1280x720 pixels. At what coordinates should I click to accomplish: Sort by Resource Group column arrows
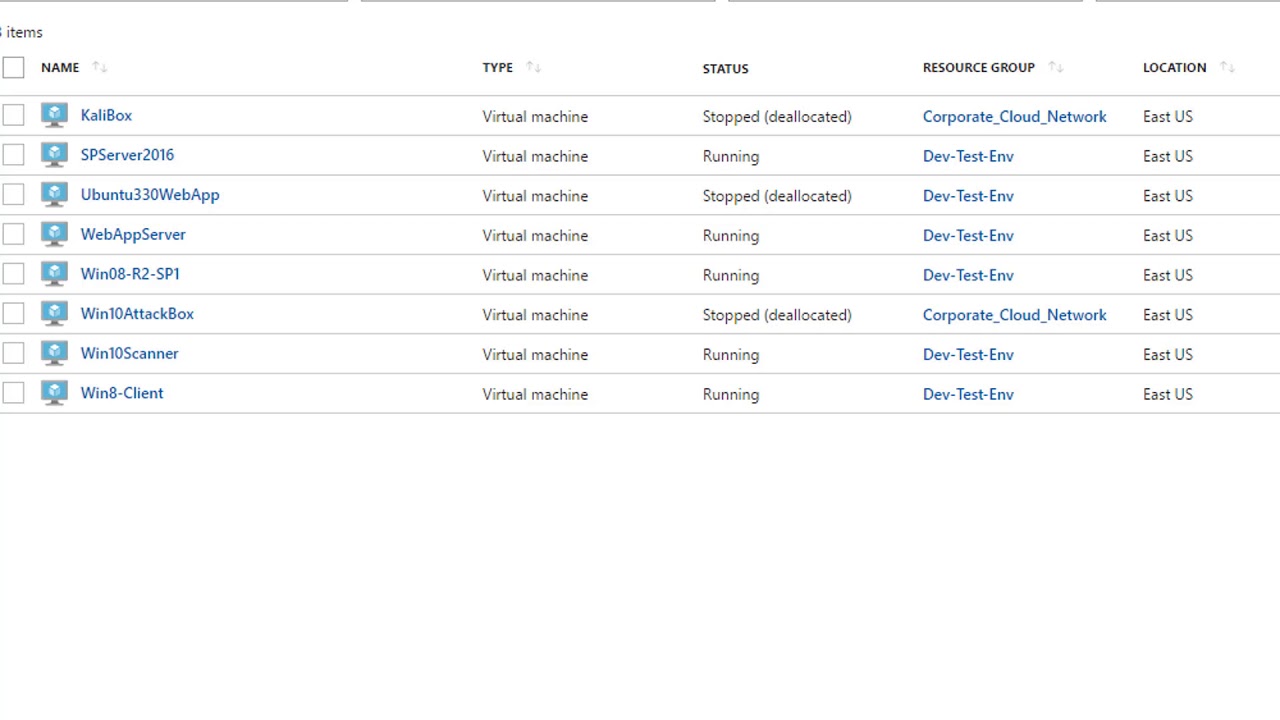(1055, 67)
